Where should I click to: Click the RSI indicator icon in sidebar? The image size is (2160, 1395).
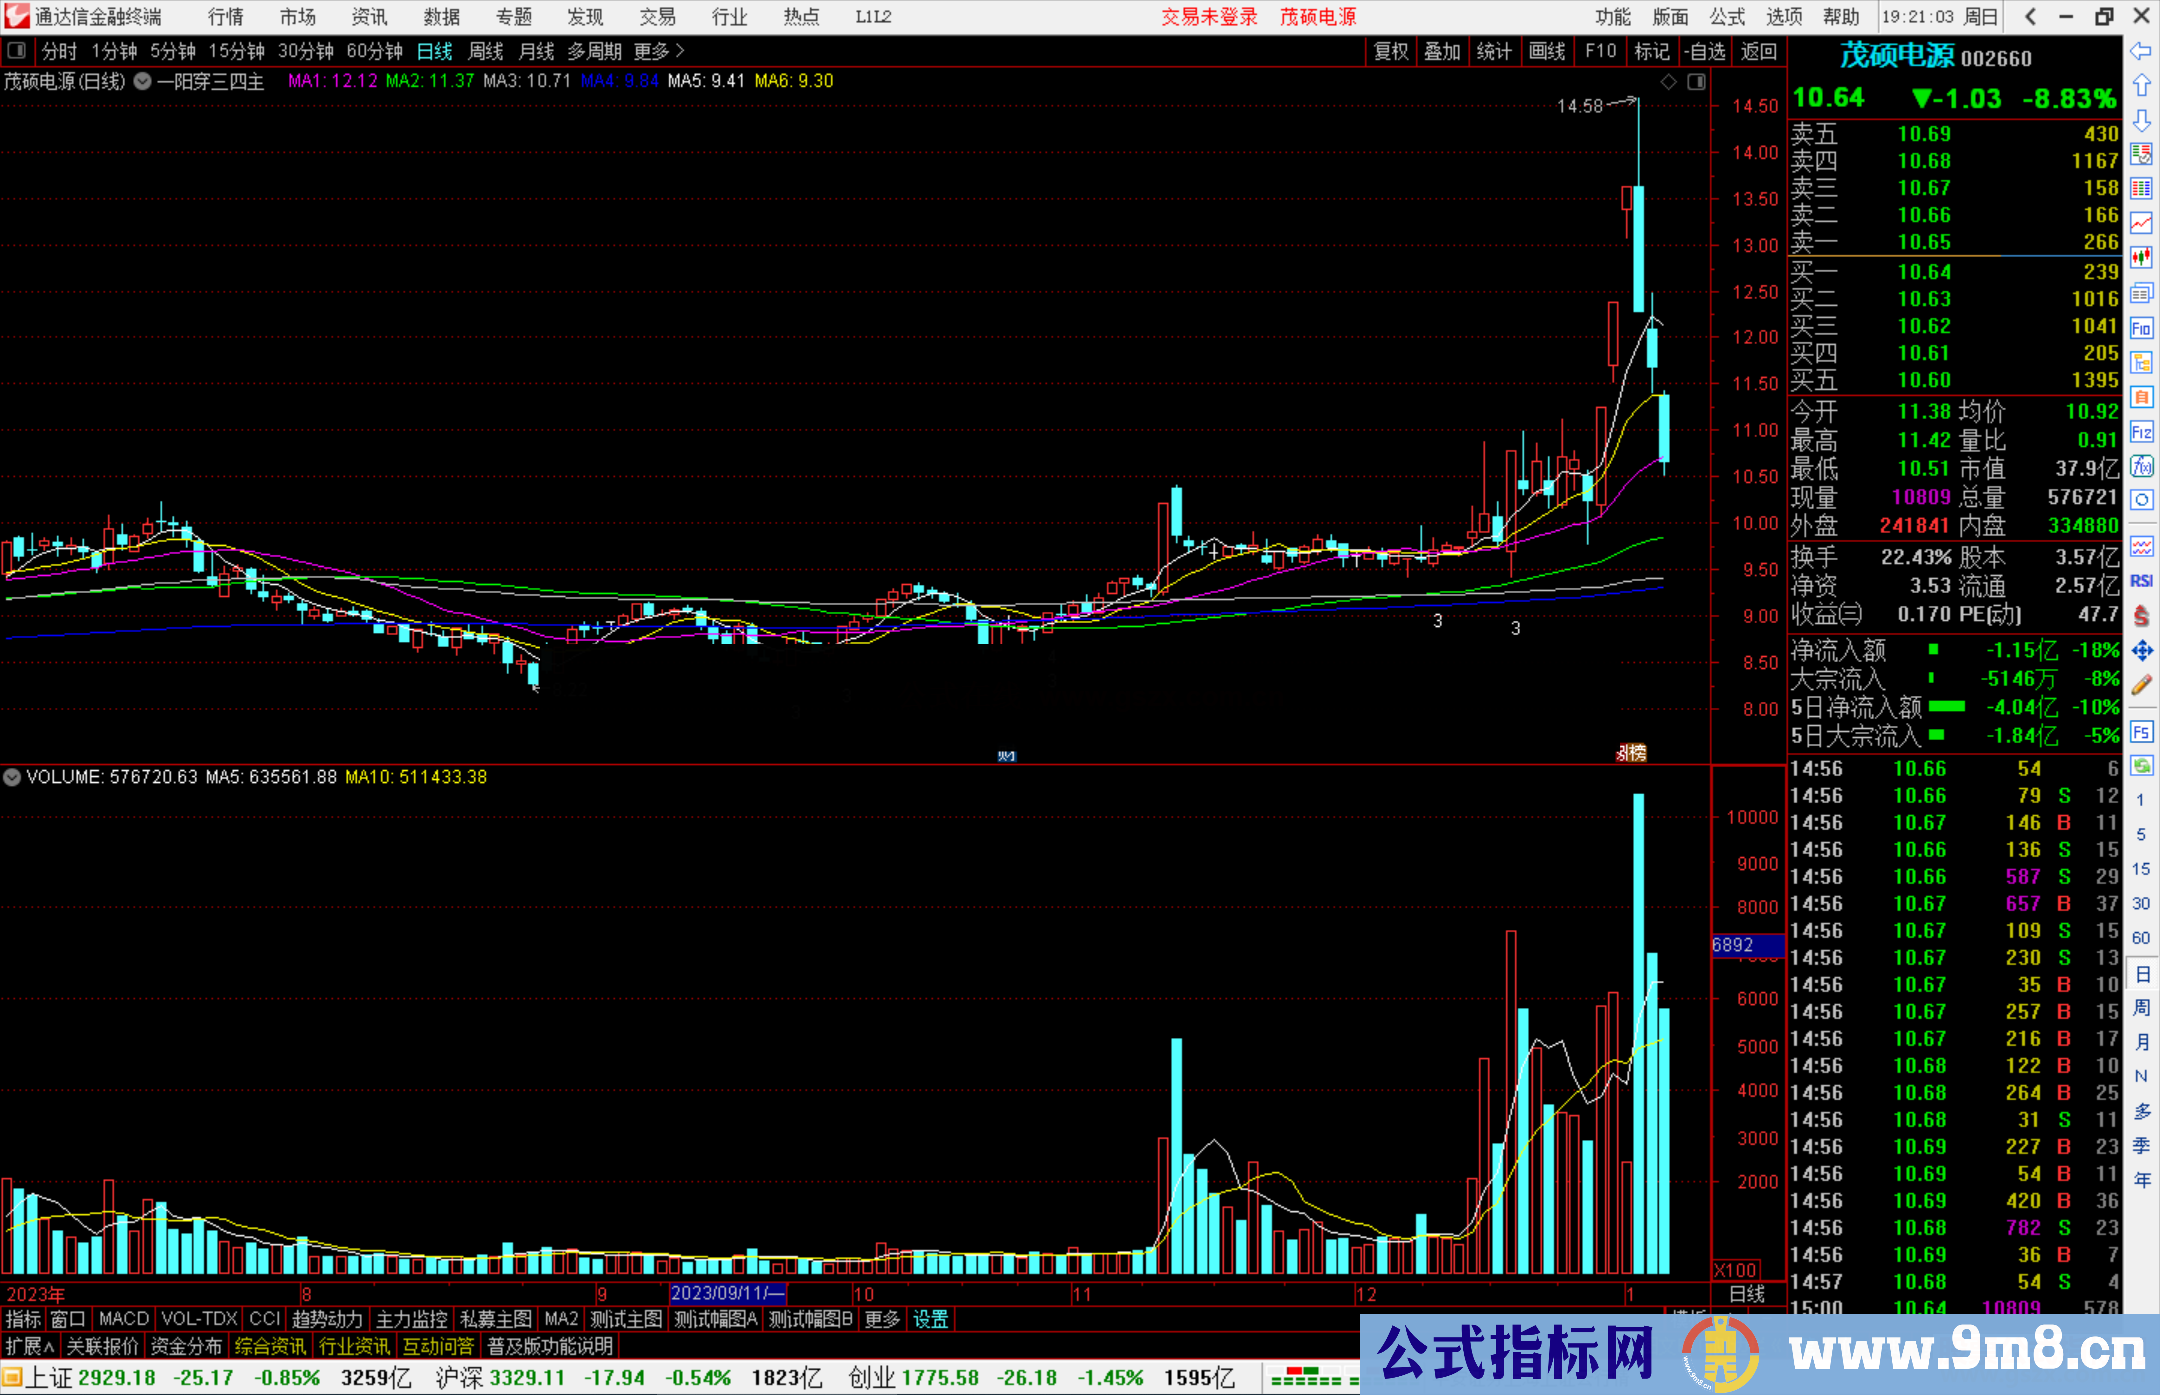(x=2141, y=581)
